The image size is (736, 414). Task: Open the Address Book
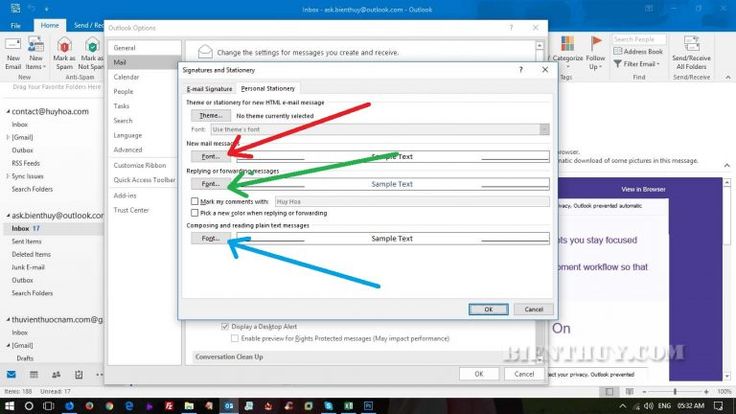pyautogui.click(x=638, y=51)
